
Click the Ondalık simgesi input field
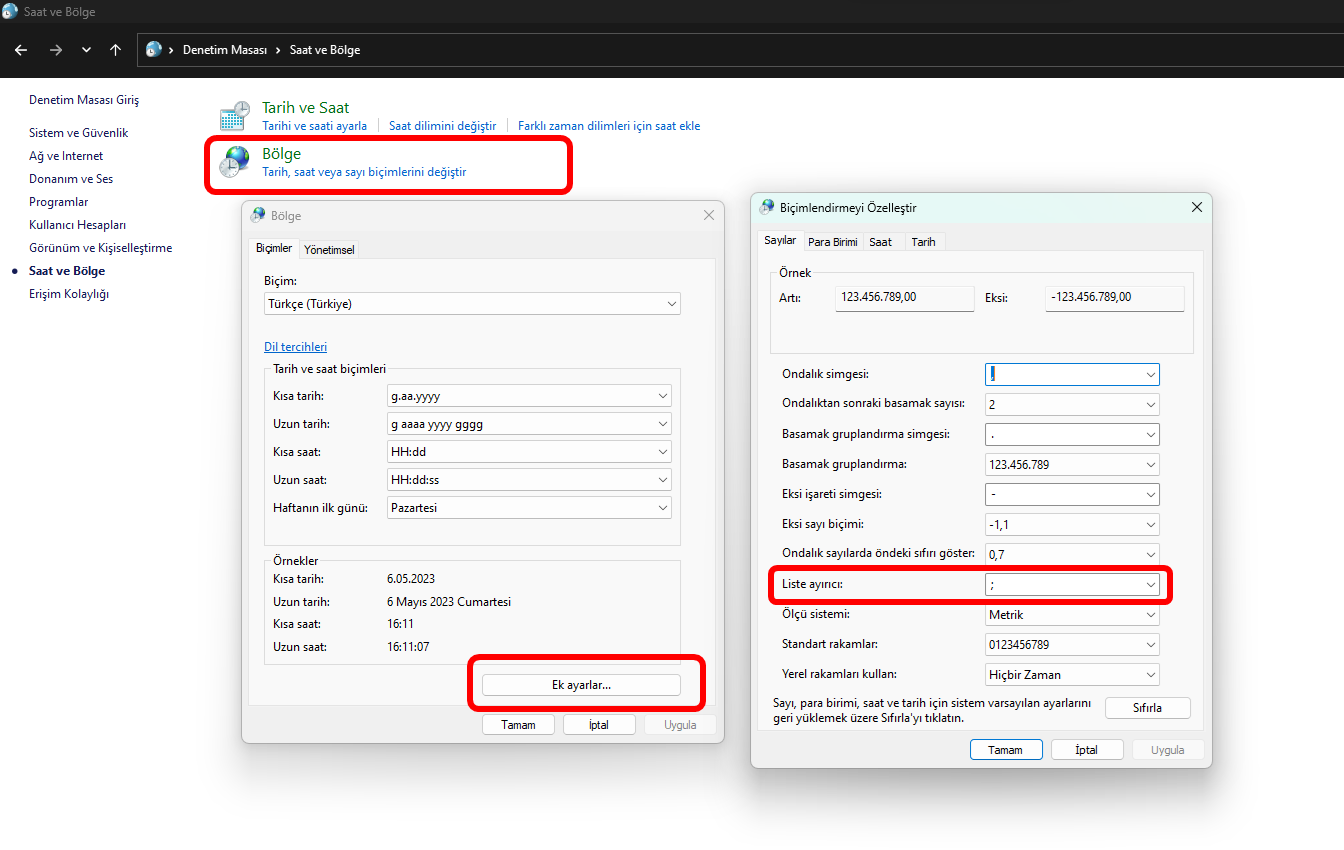pyautogui.click(x=1064, y=374)
